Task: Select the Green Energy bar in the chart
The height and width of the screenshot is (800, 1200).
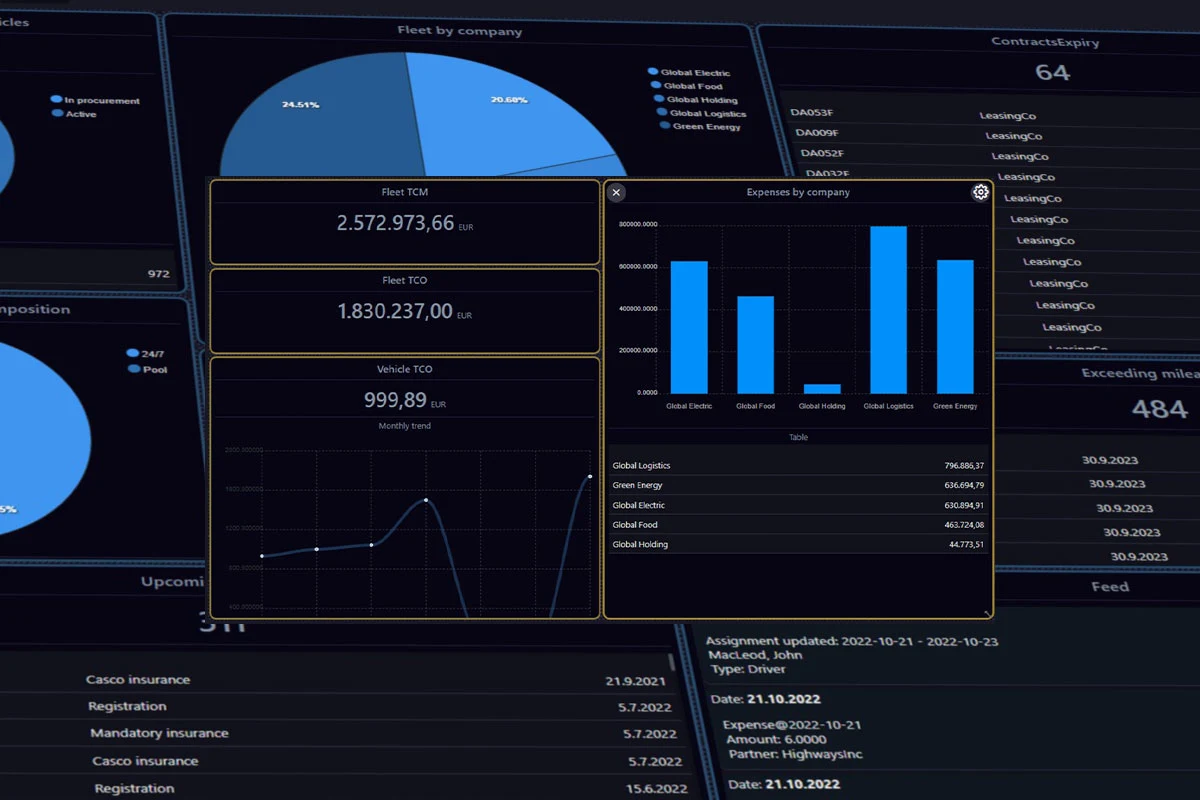Action: 955,326
